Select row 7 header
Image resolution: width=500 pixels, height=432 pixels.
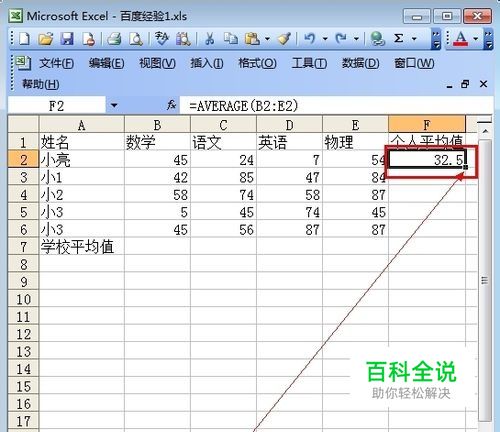click(x=23, y=247)
